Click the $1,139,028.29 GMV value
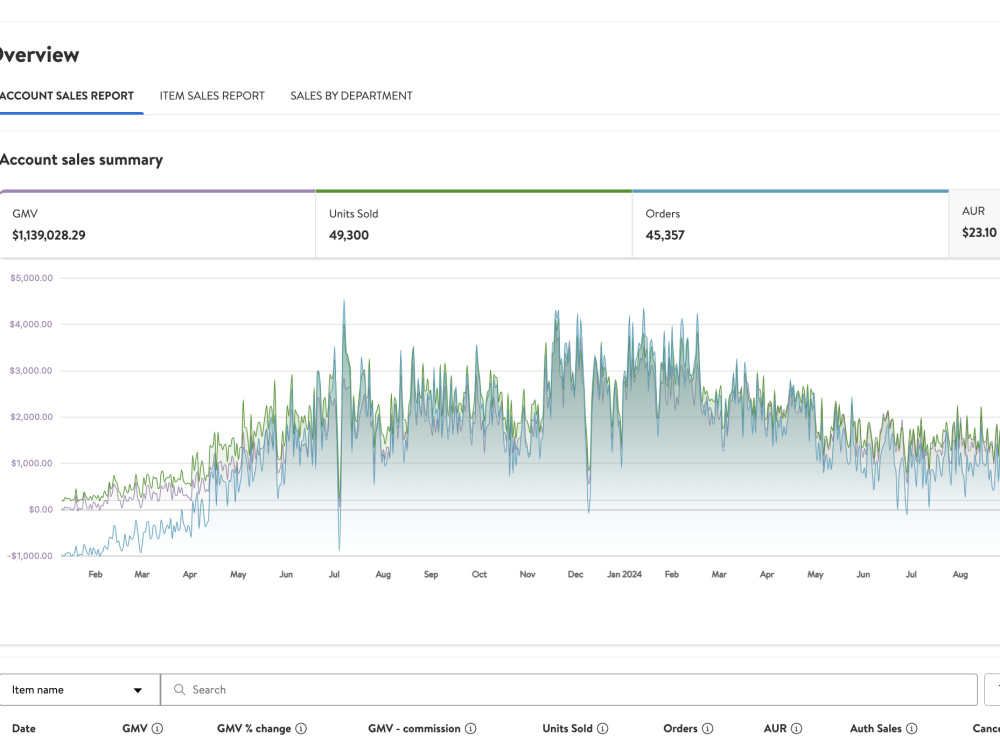This screenshot has width=1000, height=750. (48, 235)
